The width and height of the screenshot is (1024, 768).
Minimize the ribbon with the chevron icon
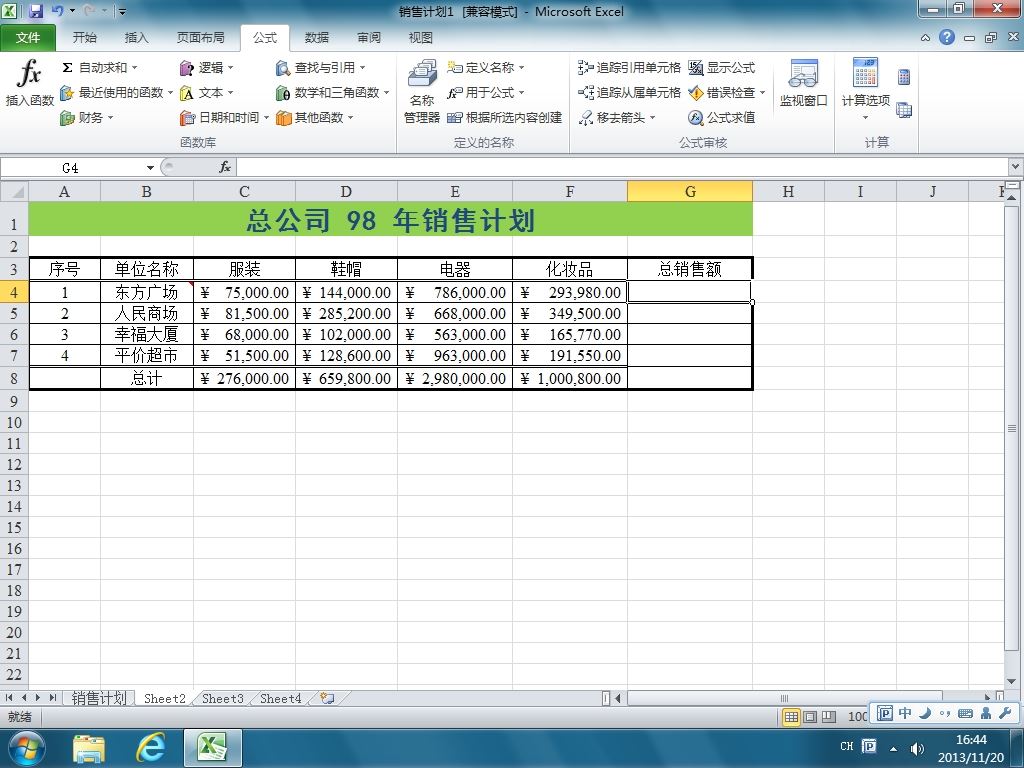click(x=925, y=38)
